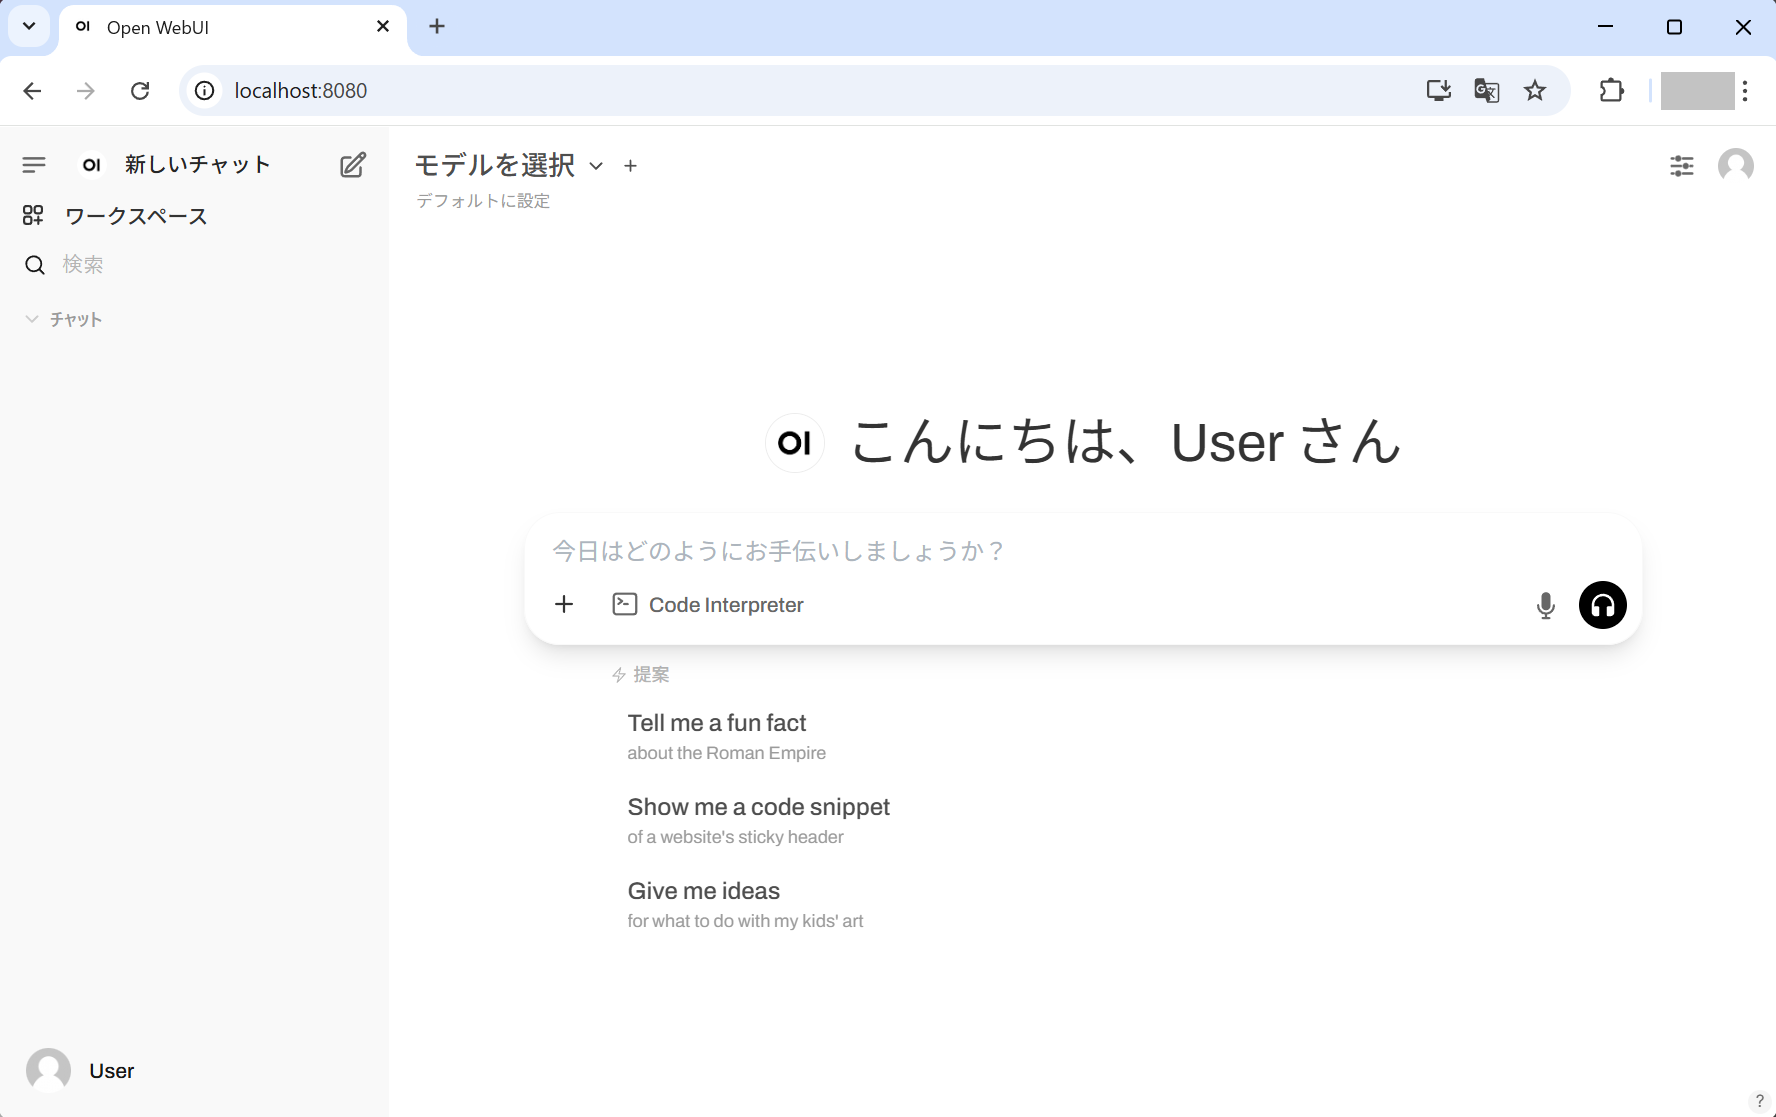The height and width of the screenshot is (1117, 1776).
Task: Open the User menu at sidebar bottom
Action: point(82,1070)
